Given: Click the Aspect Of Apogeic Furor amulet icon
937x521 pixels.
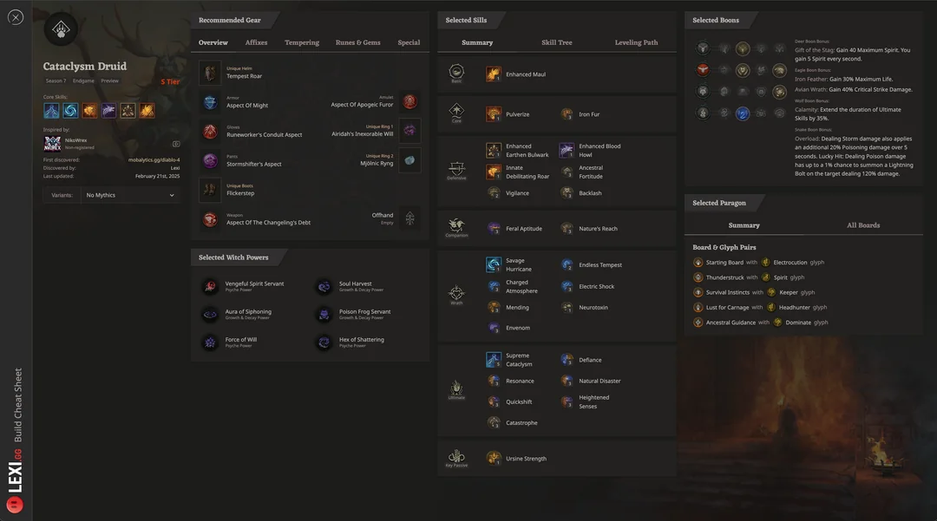Looking at the screenshot, I should click(409, 102).
